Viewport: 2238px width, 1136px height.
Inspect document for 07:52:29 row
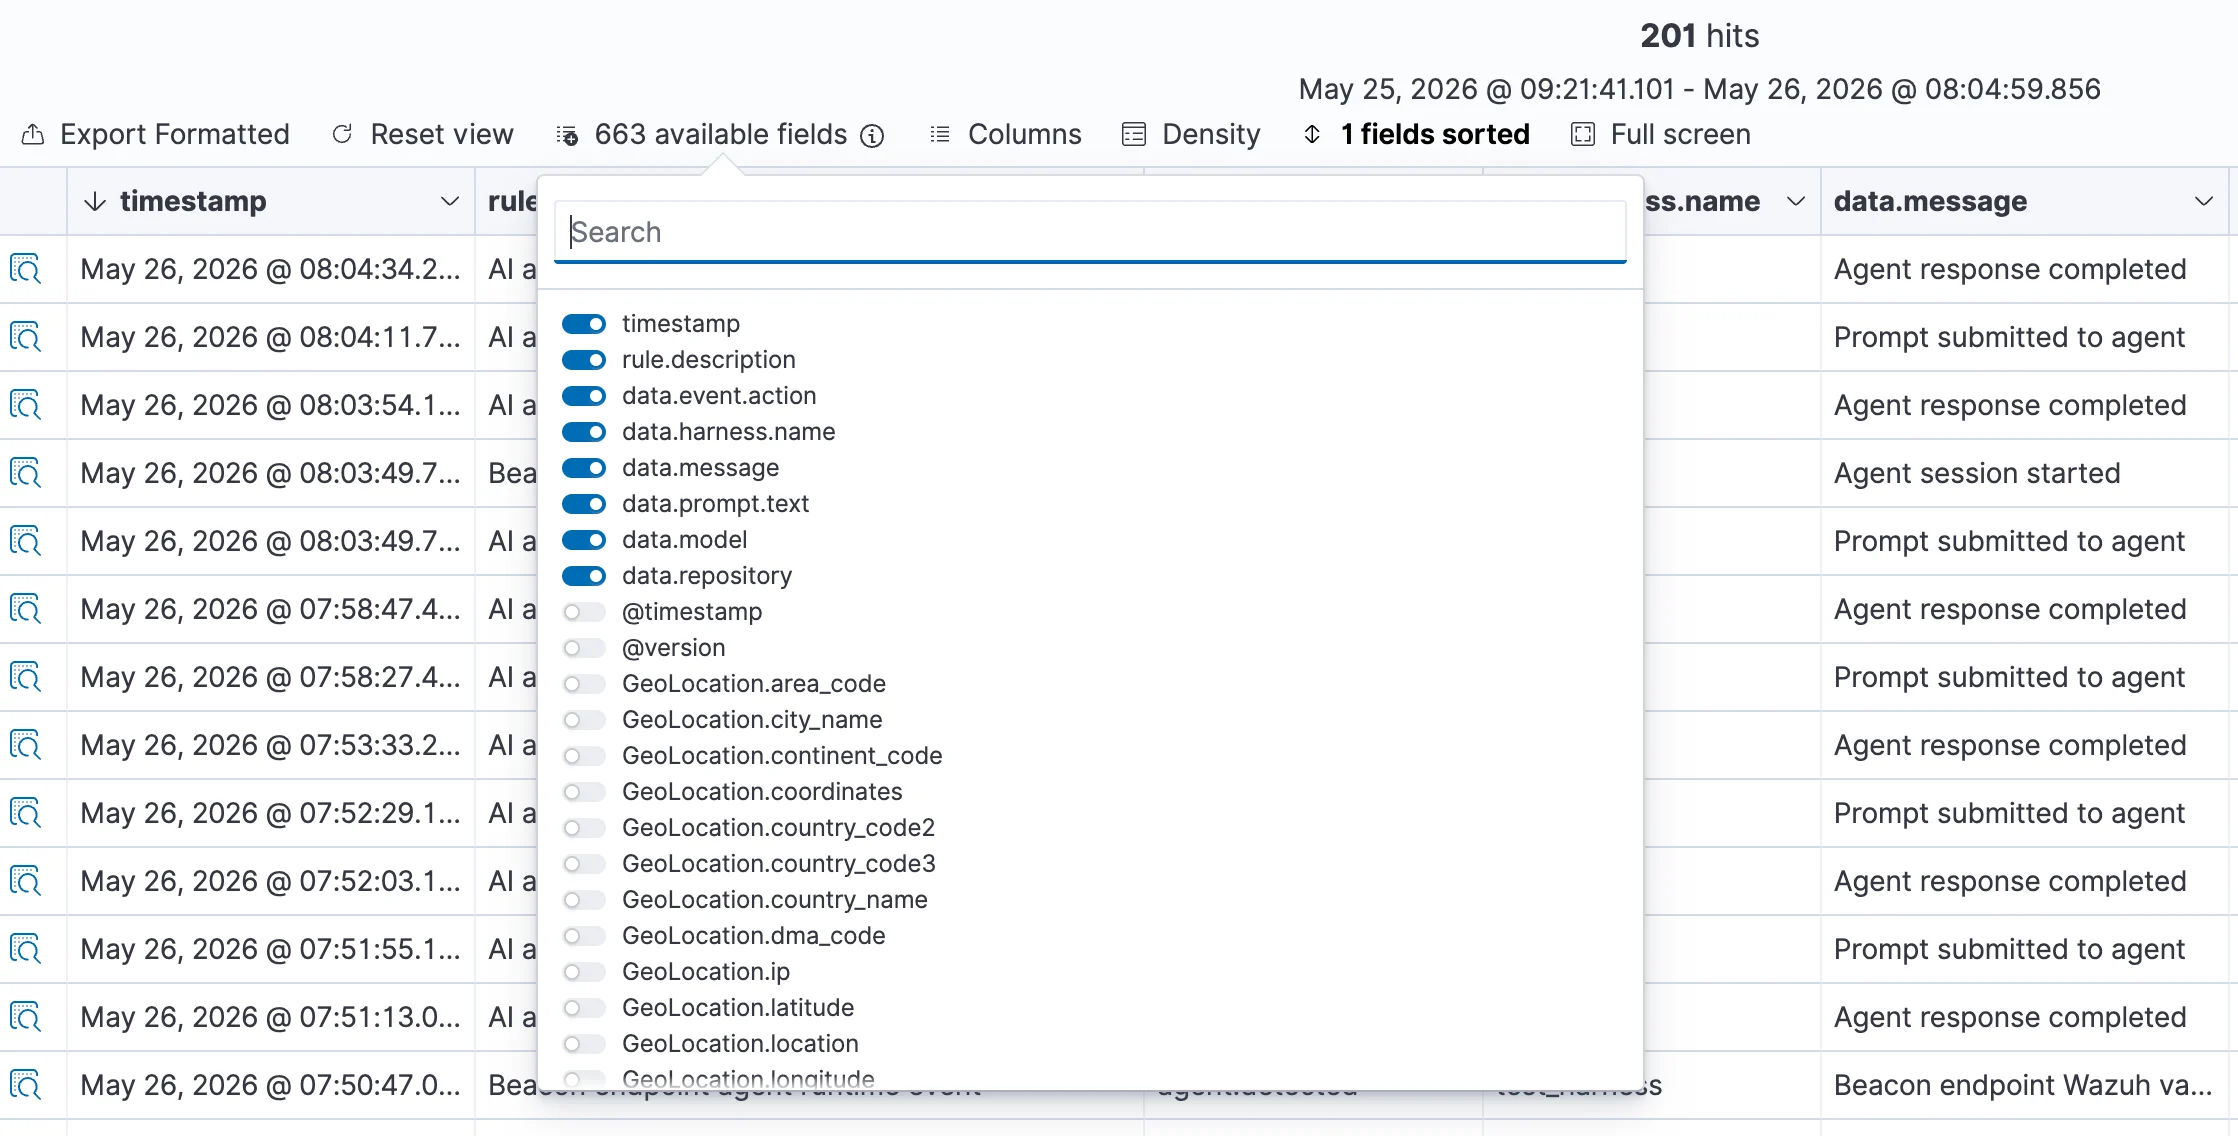25,813
